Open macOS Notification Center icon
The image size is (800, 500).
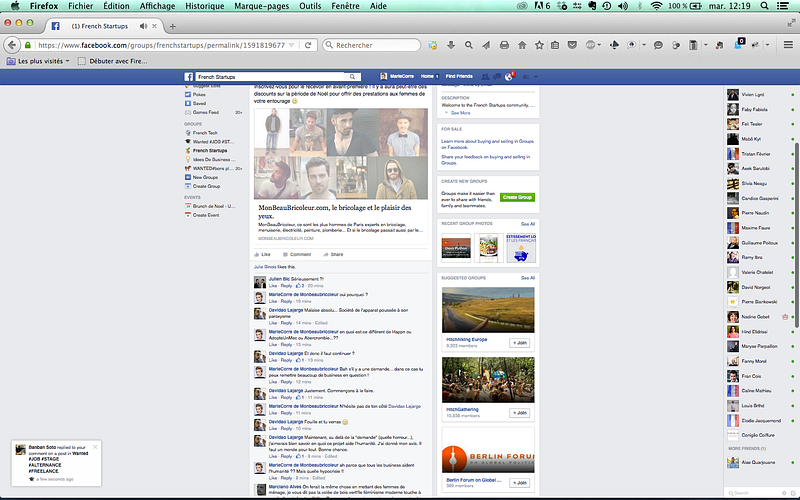point(782,6)
